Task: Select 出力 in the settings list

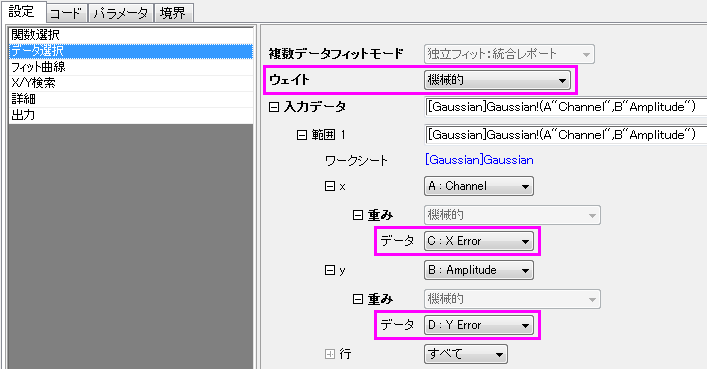Action: pyautogui.click(x=131, y=115)
